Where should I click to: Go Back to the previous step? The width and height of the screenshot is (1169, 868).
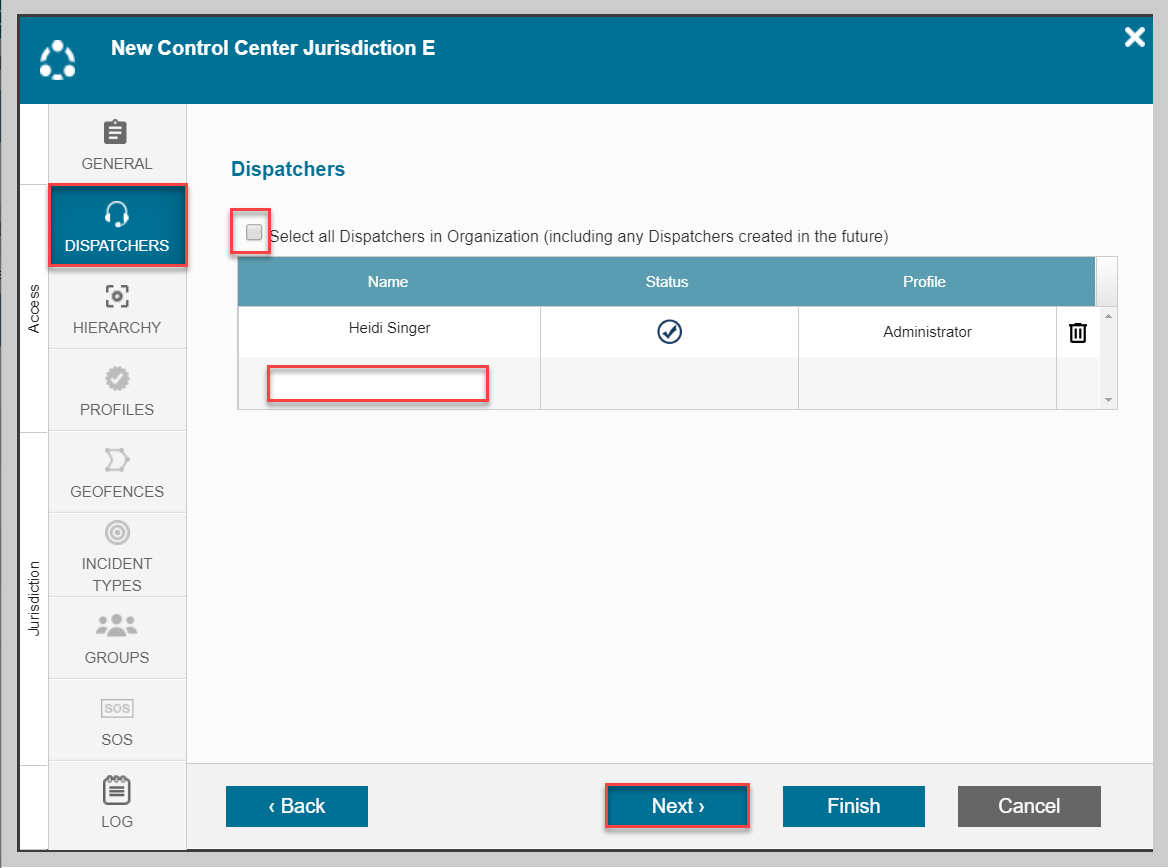(x=296, y=806)
